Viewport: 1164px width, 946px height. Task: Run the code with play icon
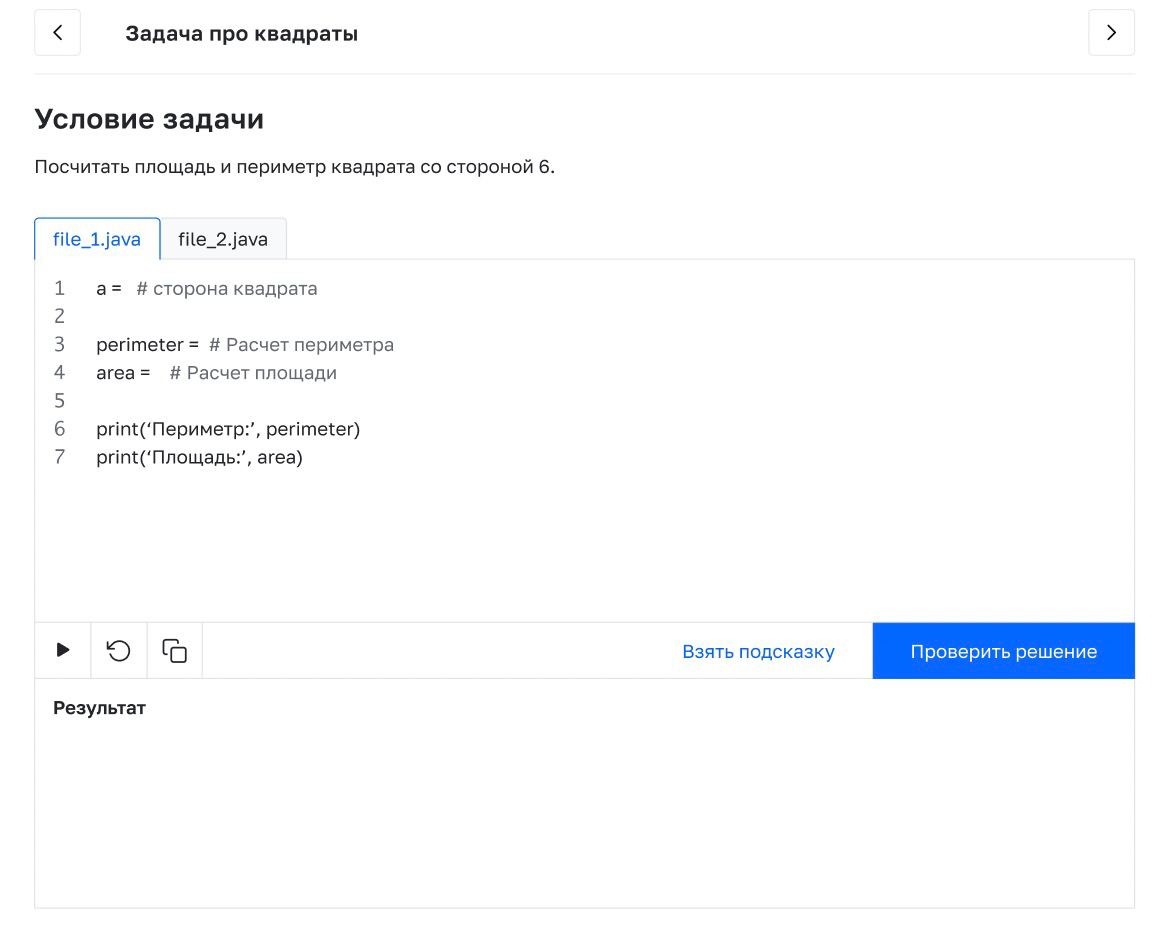(63, 650)
